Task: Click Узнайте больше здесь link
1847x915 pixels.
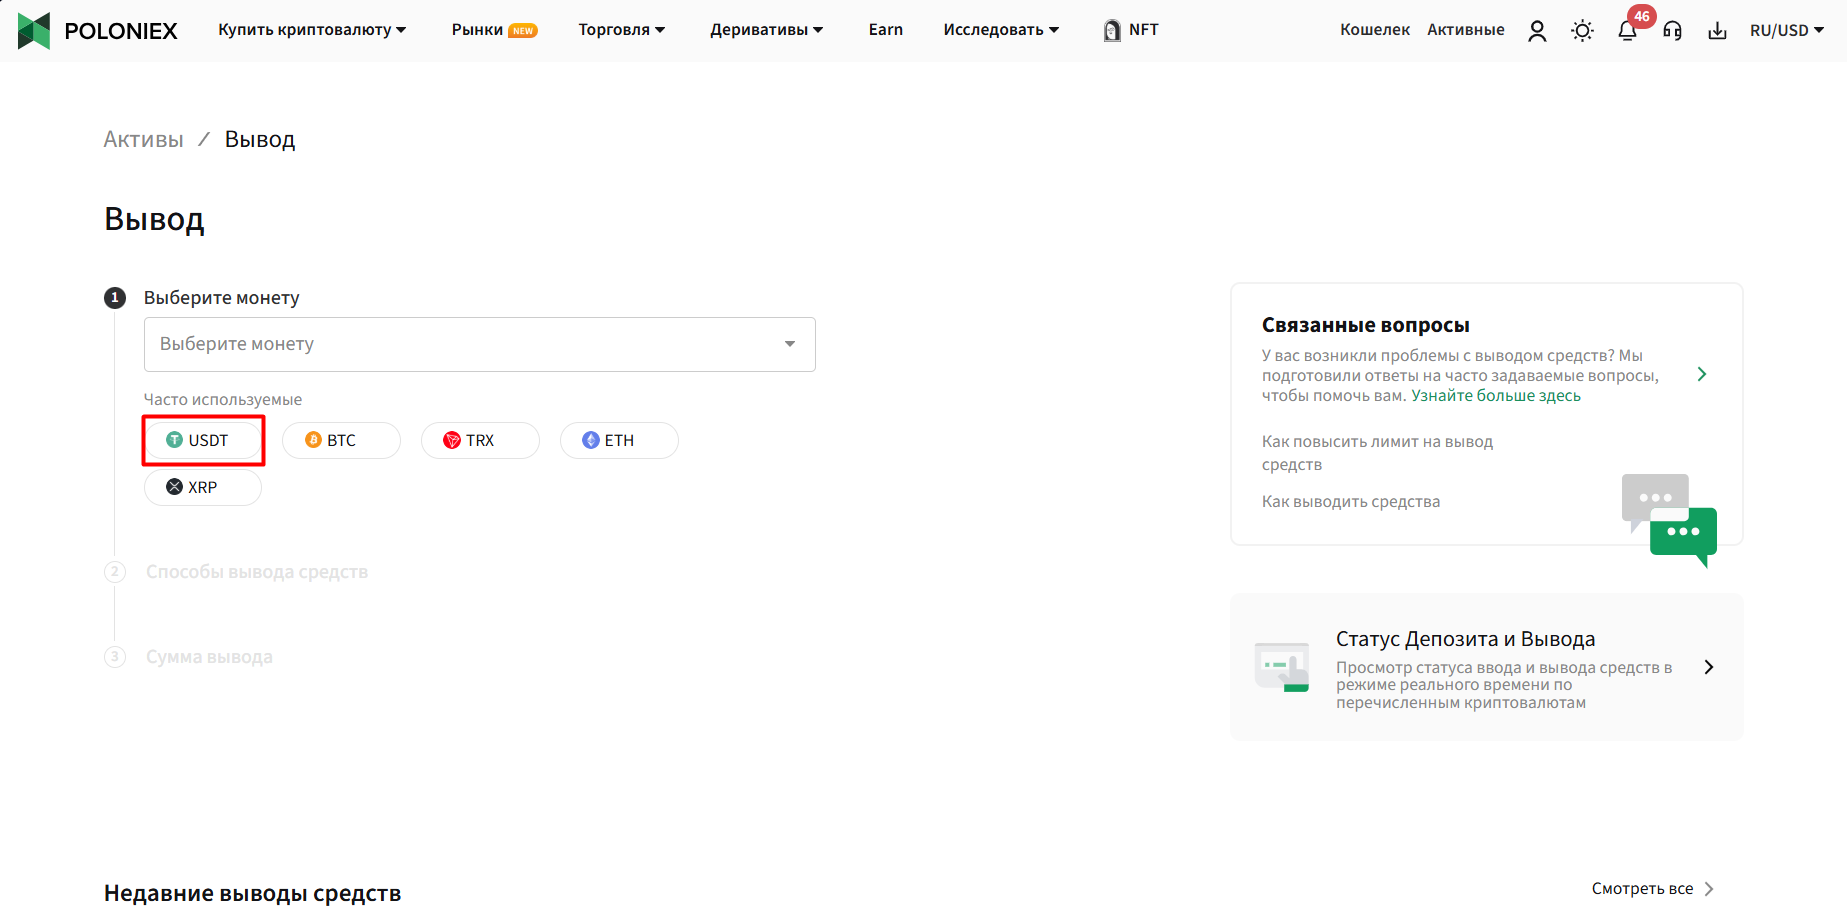Action: pyautogui.click(x=1496, y=396)
